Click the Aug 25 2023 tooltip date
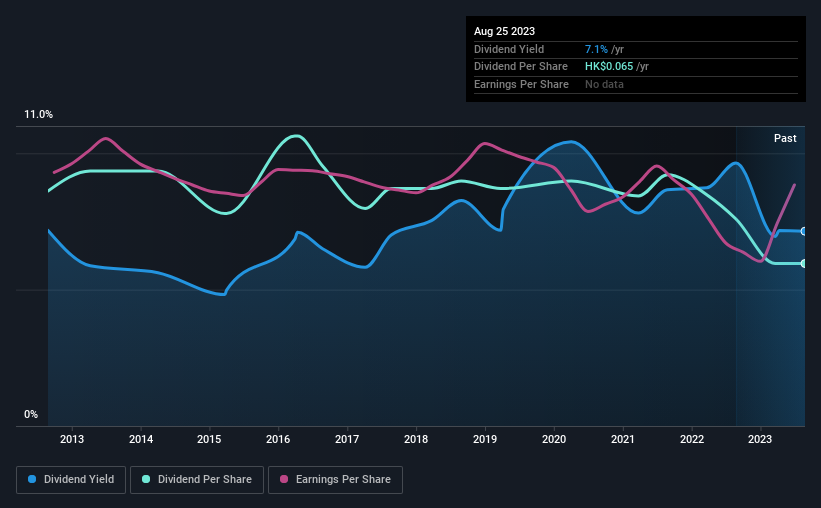 coord(504,31)
